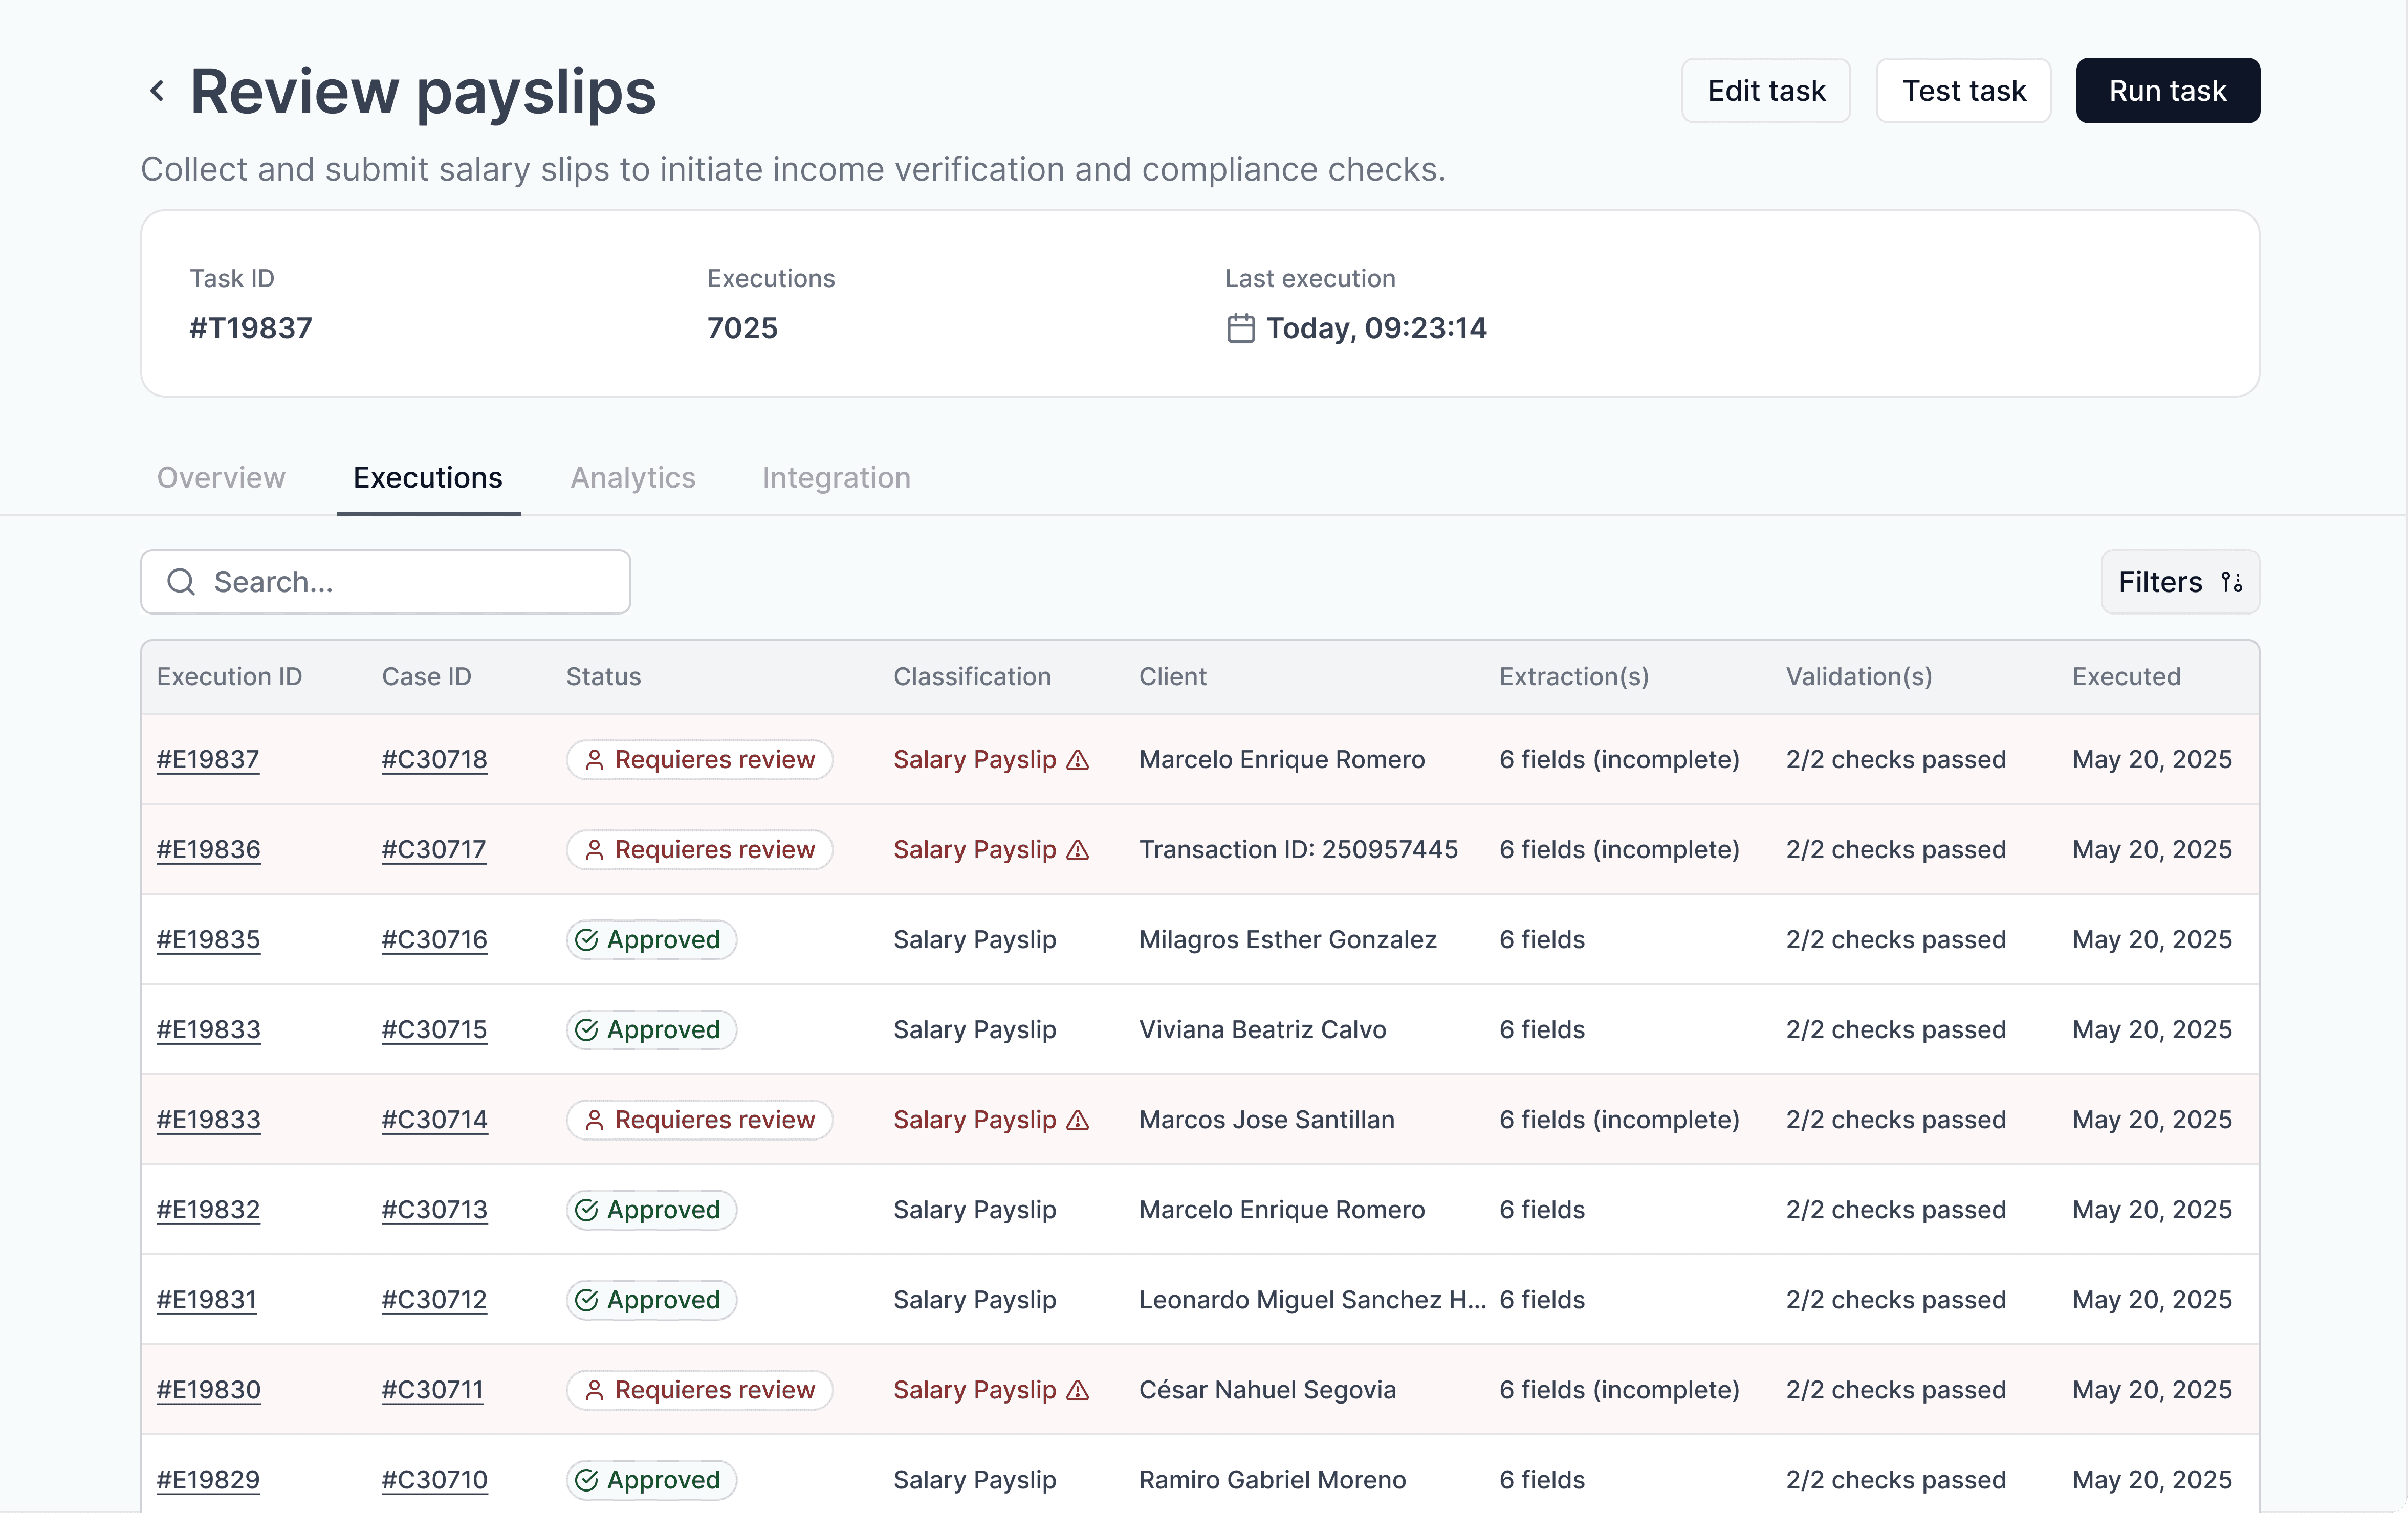Click the Test task button
The width and height of the screenshot is (2408, 1513).
1963,90
